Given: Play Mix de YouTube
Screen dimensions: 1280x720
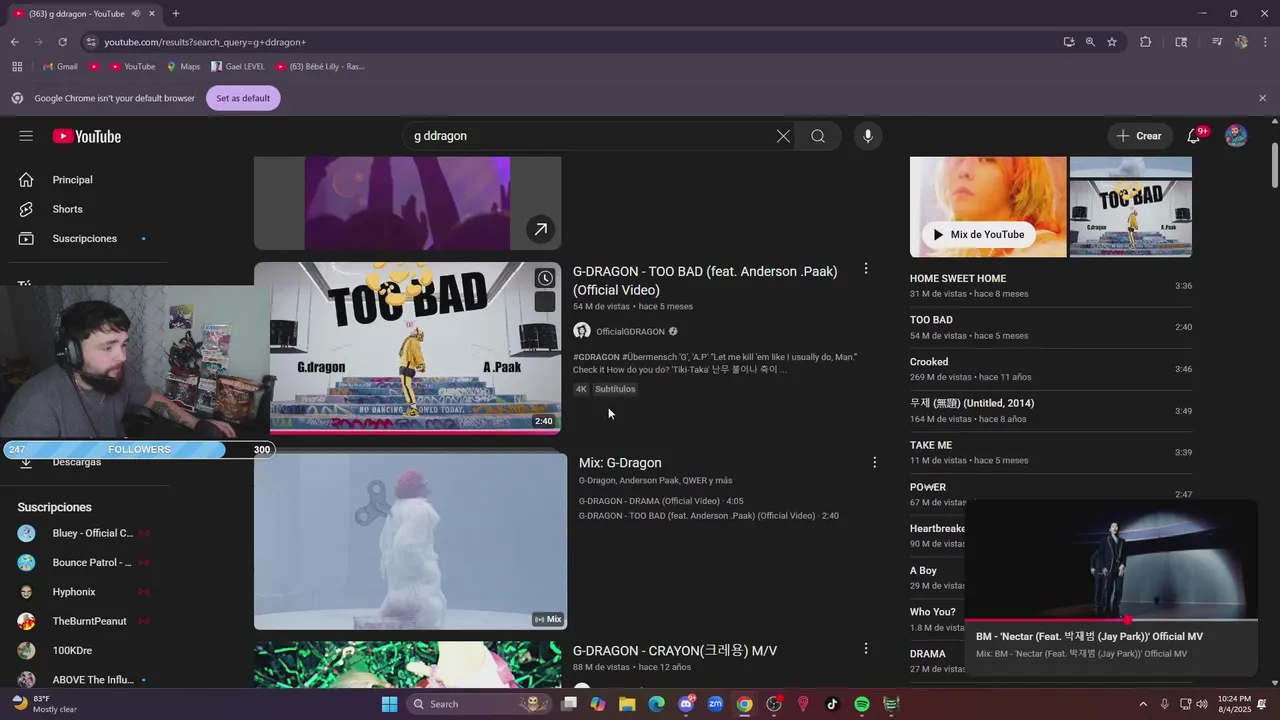Looking at the screenshot, I should pyautogui.click(x=980, y=234).
